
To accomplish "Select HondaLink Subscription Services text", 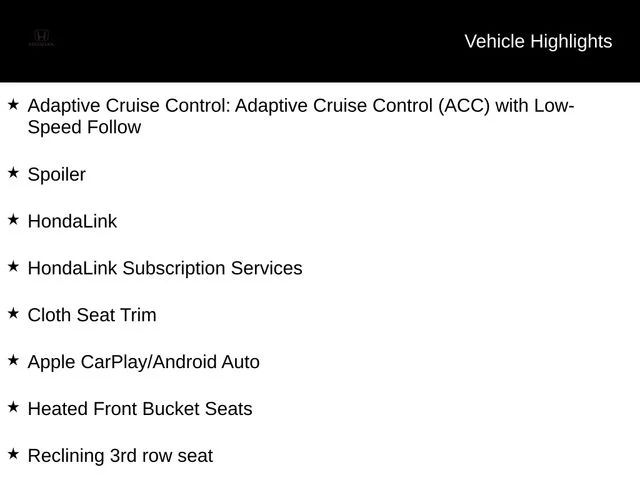I will click(165, 269).
